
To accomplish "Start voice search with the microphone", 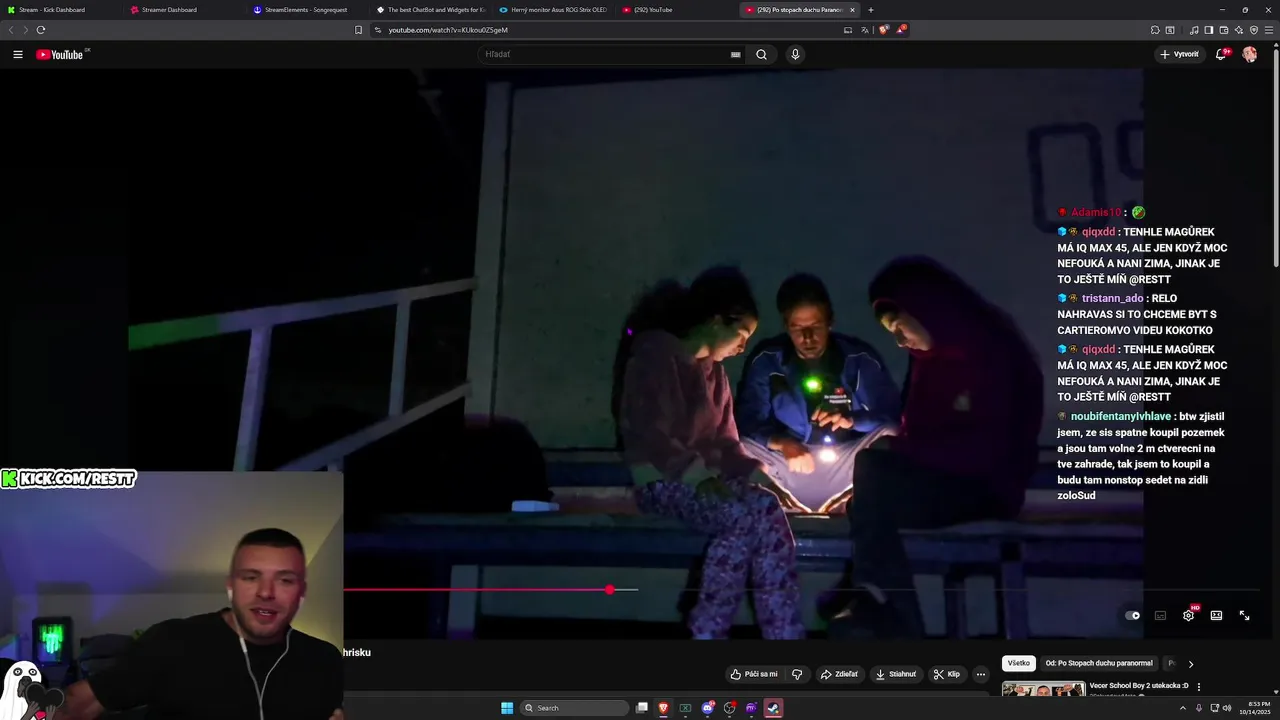I will [795, 54].
